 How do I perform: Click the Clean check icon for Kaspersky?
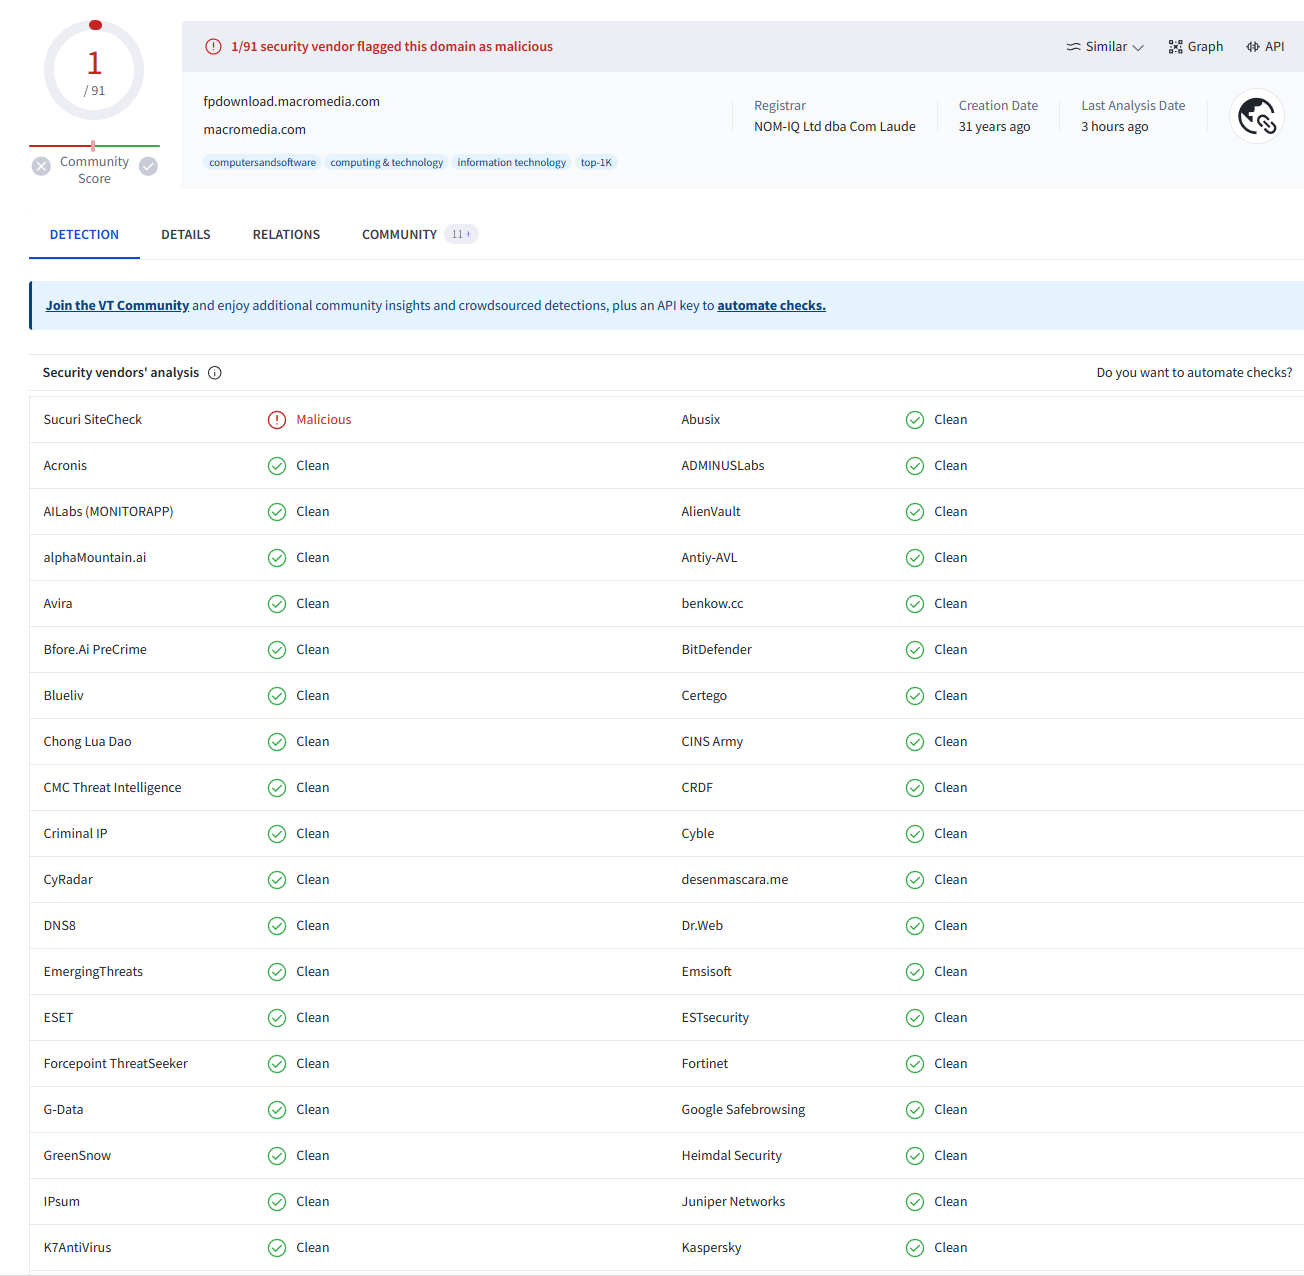click(915, 1248)
